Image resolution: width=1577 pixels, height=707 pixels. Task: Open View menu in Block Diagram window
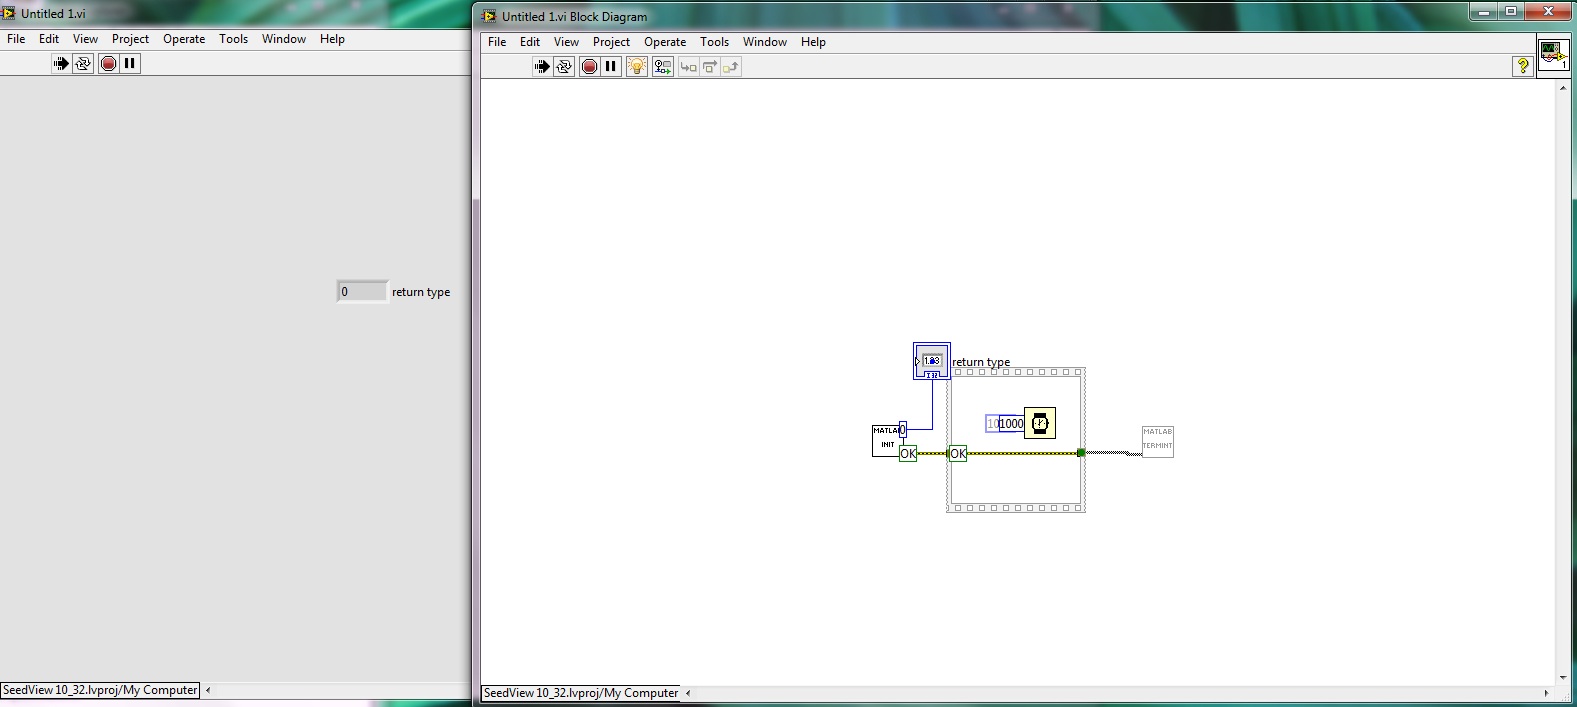click(567, 42)
